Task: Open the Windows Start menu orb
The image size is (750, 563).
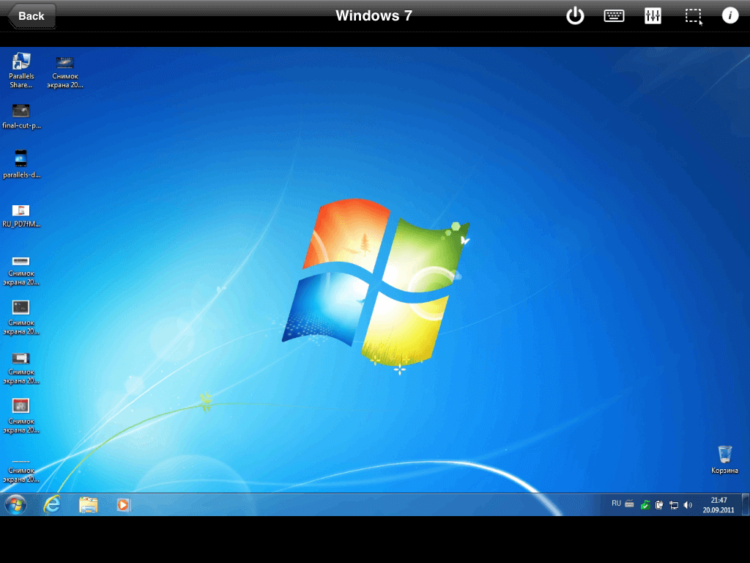Action: pyautogui.click(x=15, y=505)
